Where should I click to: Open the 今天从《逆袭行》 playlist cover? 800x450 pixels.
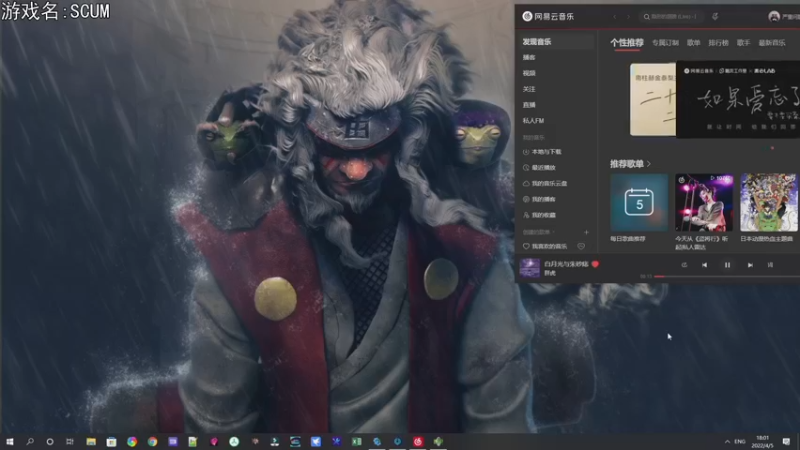tap(704, 203)
